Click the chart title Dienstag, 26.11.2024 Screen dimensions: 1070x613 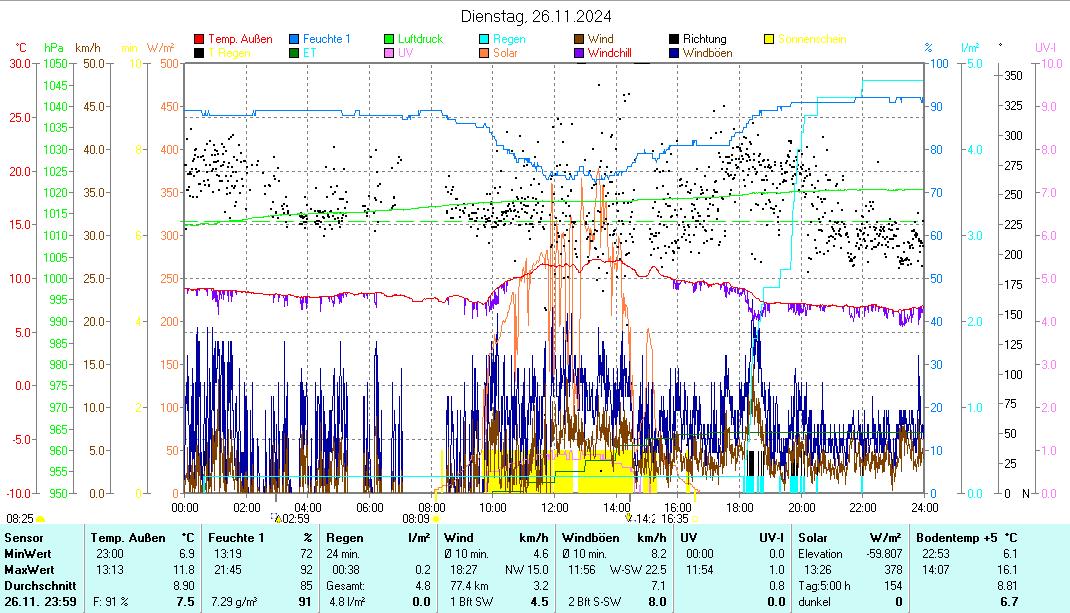(536, 16)
